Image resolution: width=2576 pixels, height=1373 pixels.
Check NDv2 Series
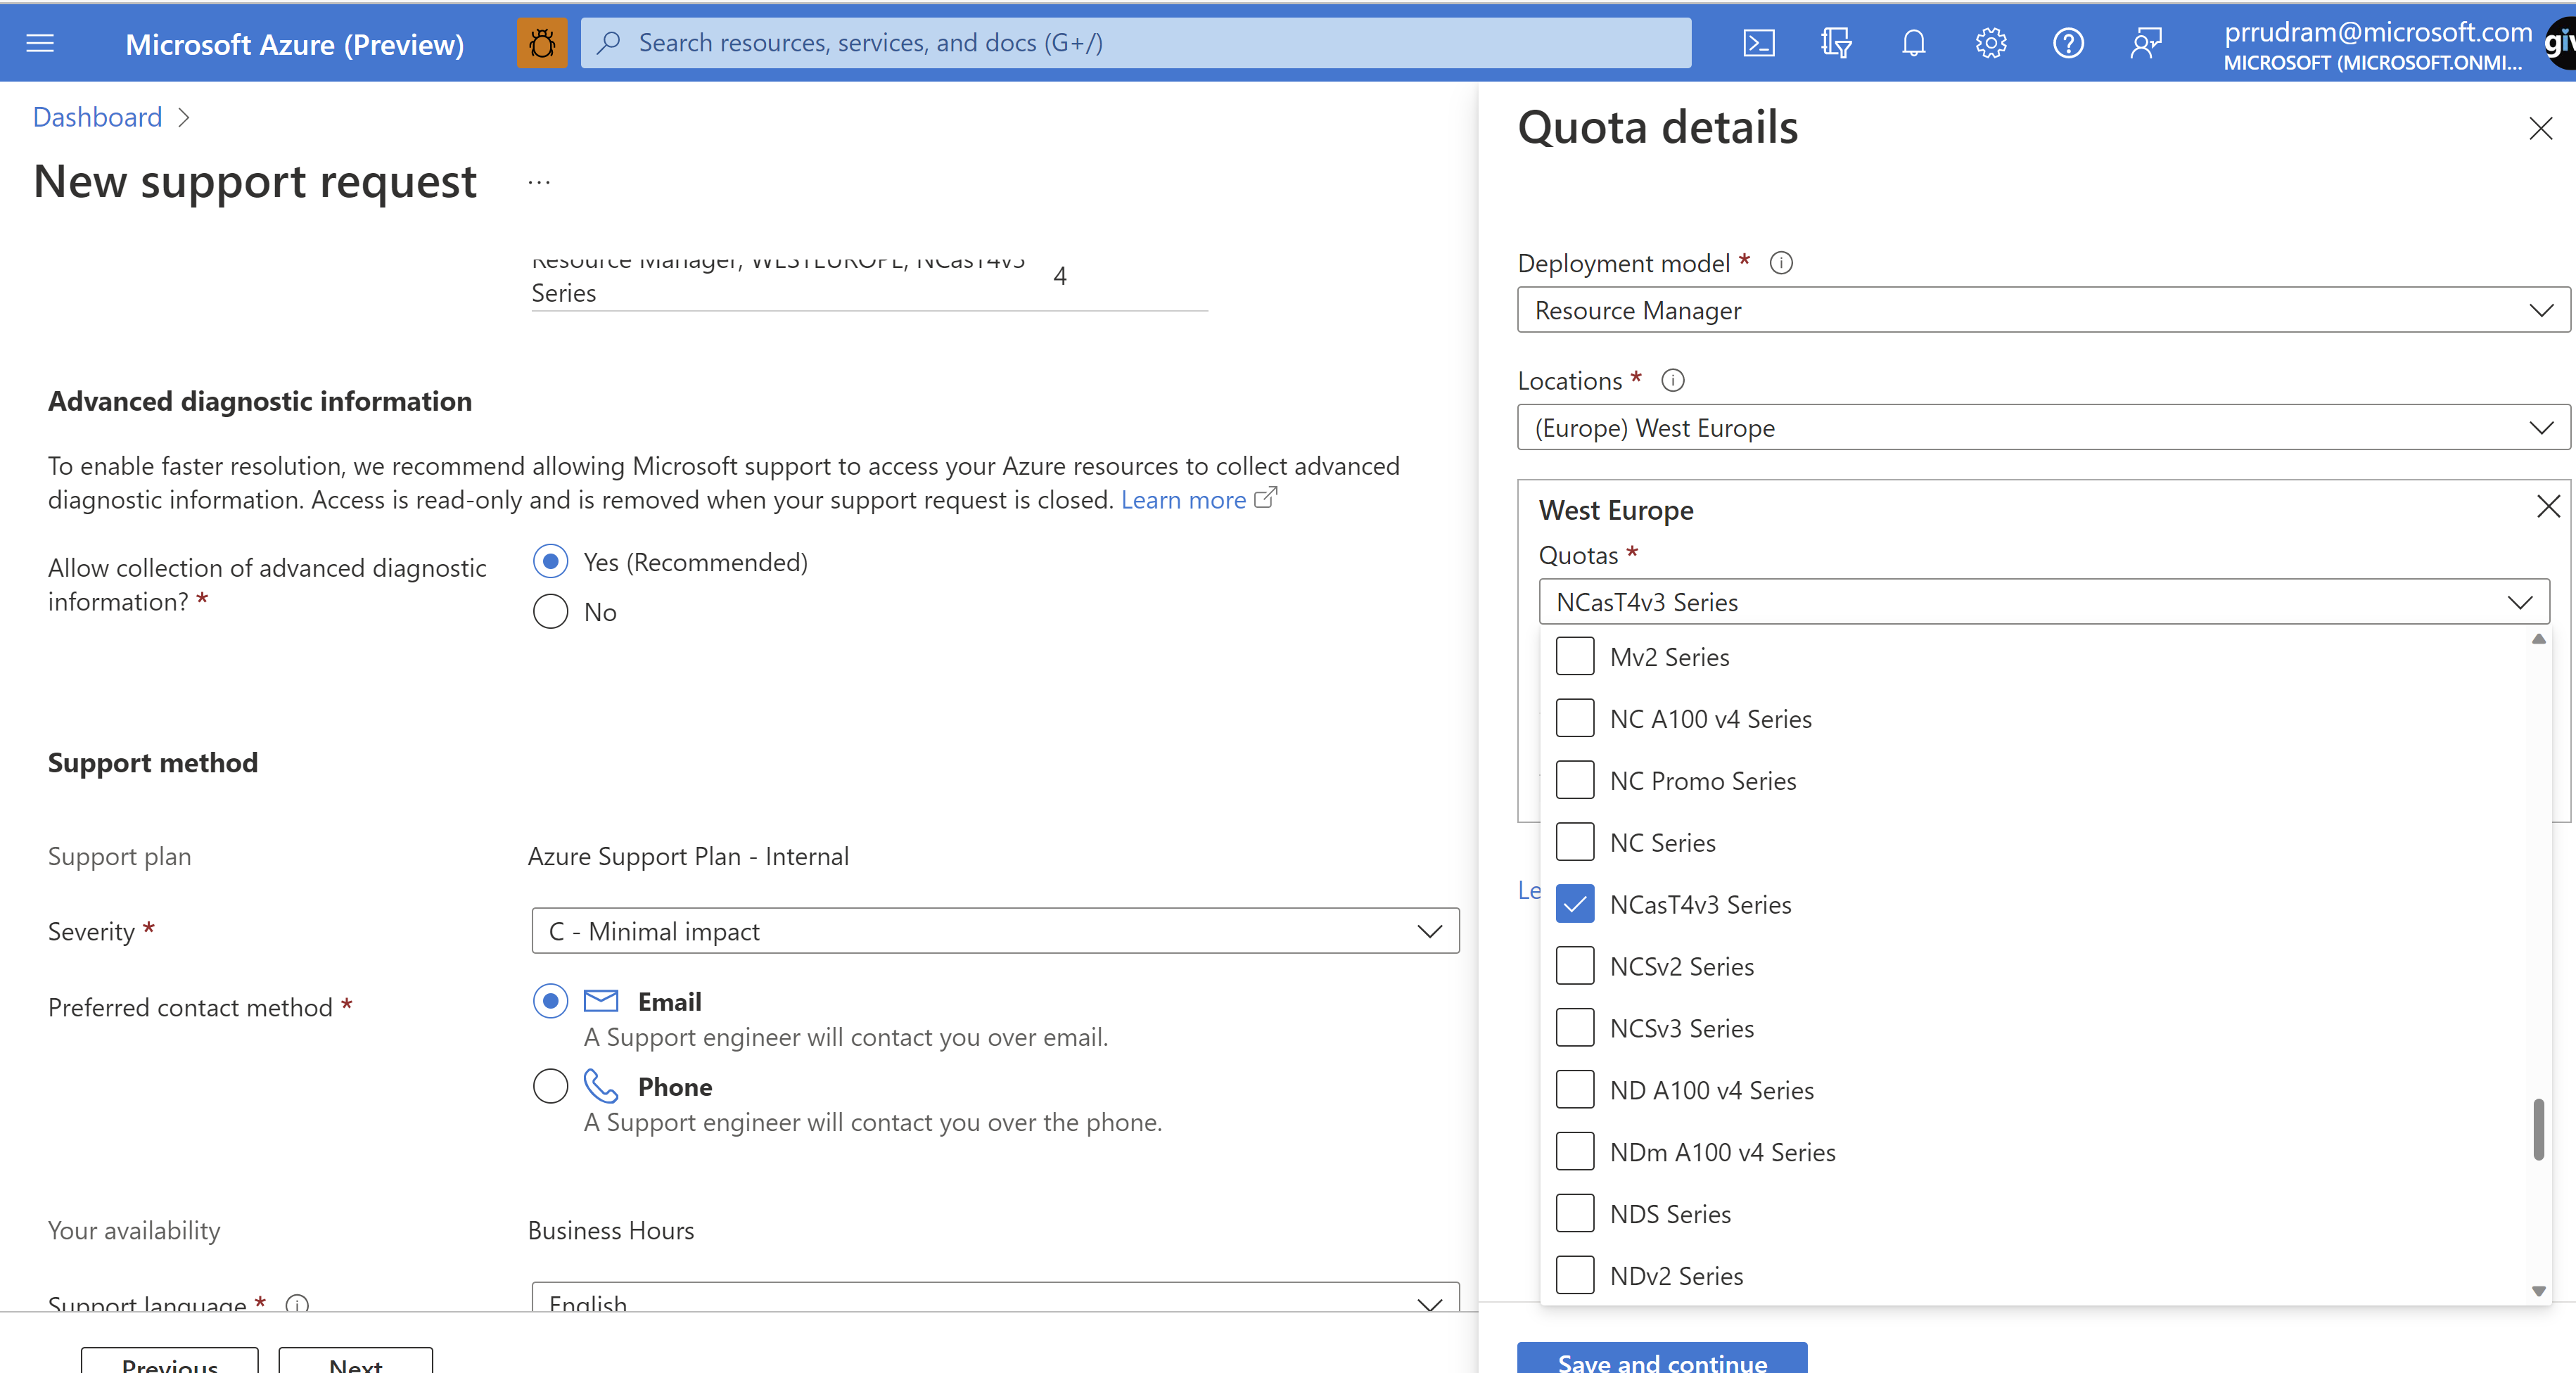(x=1575, y=1276)
